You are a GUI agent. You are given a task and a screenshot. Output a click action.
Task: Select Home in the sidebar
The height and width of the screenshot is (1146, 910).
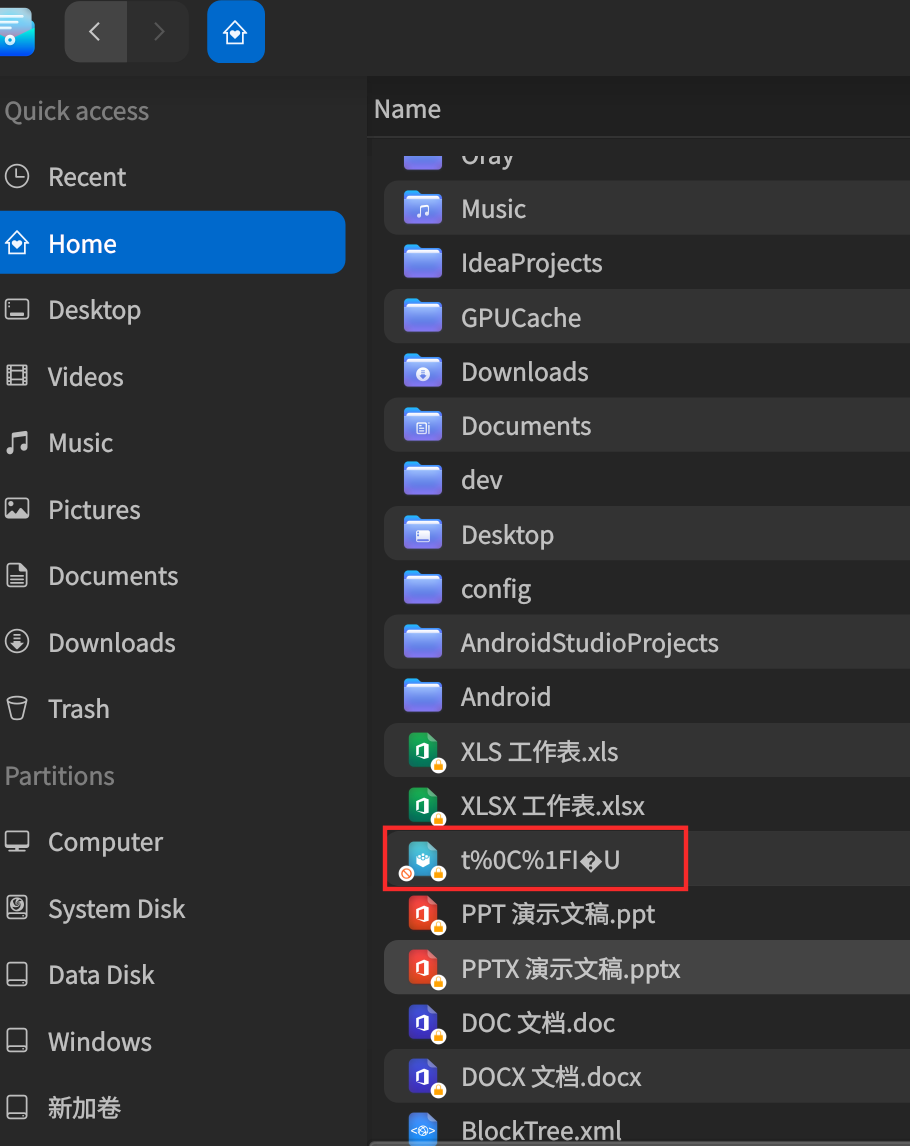point(172,243)
